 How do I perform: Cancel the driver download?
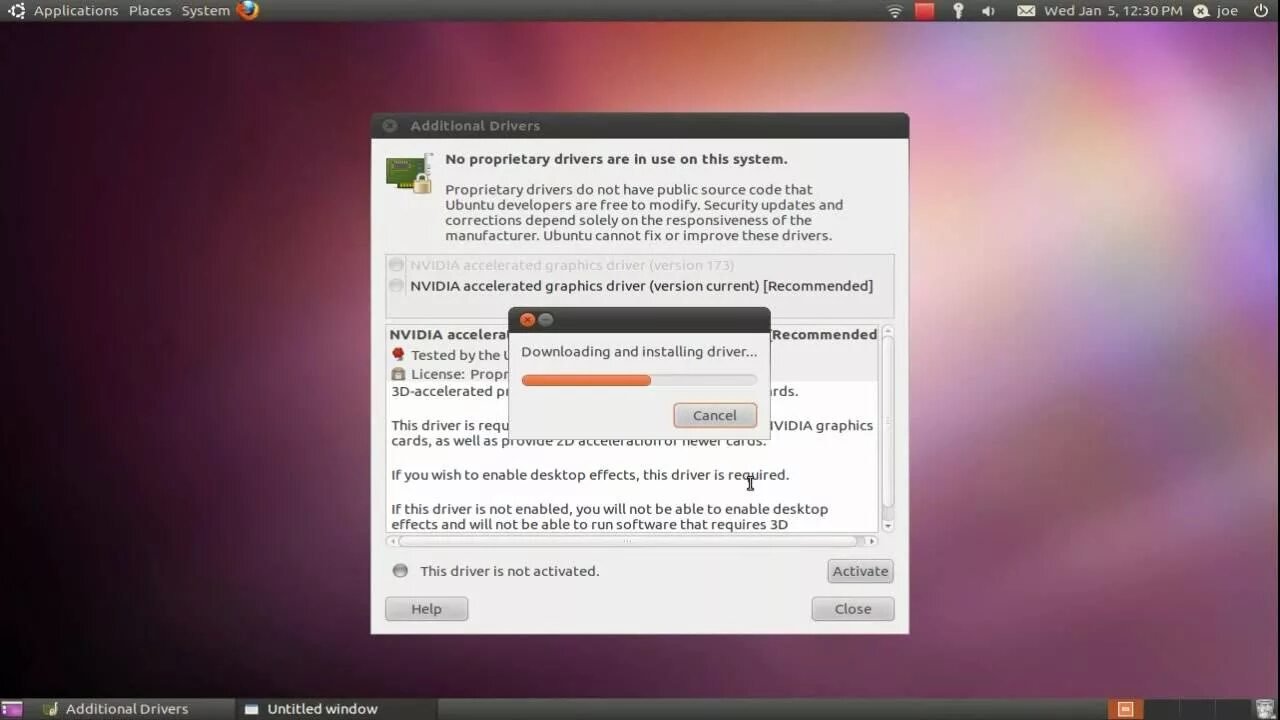point(715,415)
